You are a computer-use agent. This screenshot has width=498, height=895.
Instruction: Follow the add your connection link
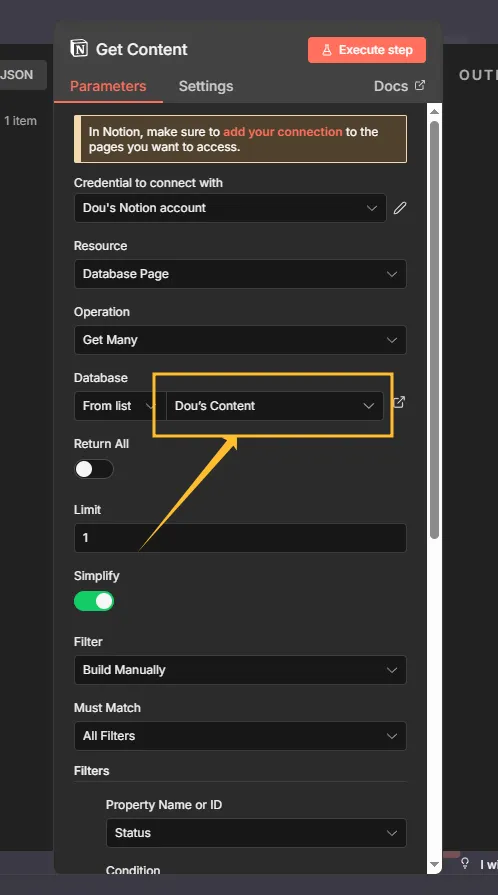283,132
